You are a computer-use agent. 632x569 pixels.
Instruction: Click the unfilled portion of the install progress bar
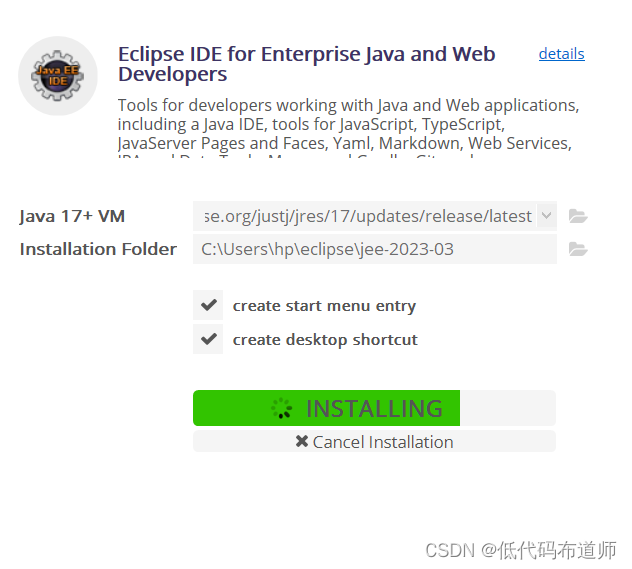(x=508, y=408)
